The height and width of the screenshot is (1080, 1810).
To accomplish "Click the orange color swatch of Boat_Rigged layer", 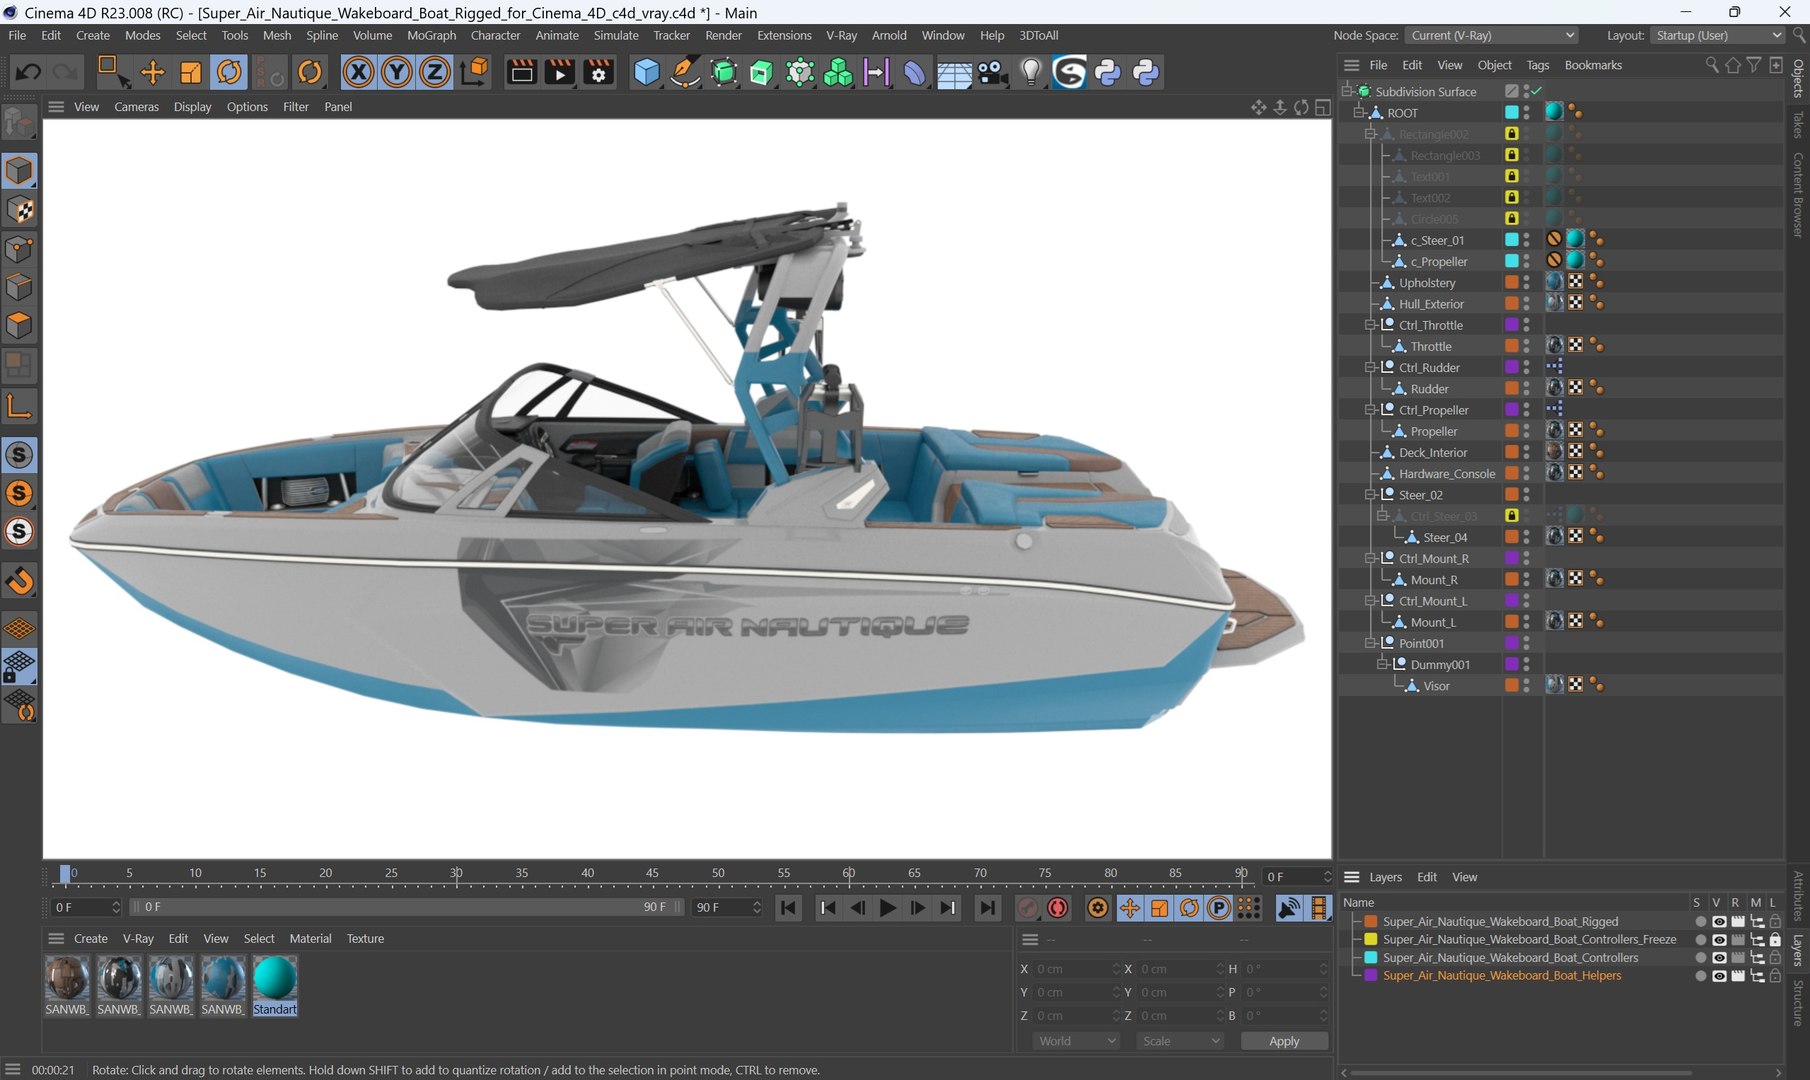I will pos(1371,922).
